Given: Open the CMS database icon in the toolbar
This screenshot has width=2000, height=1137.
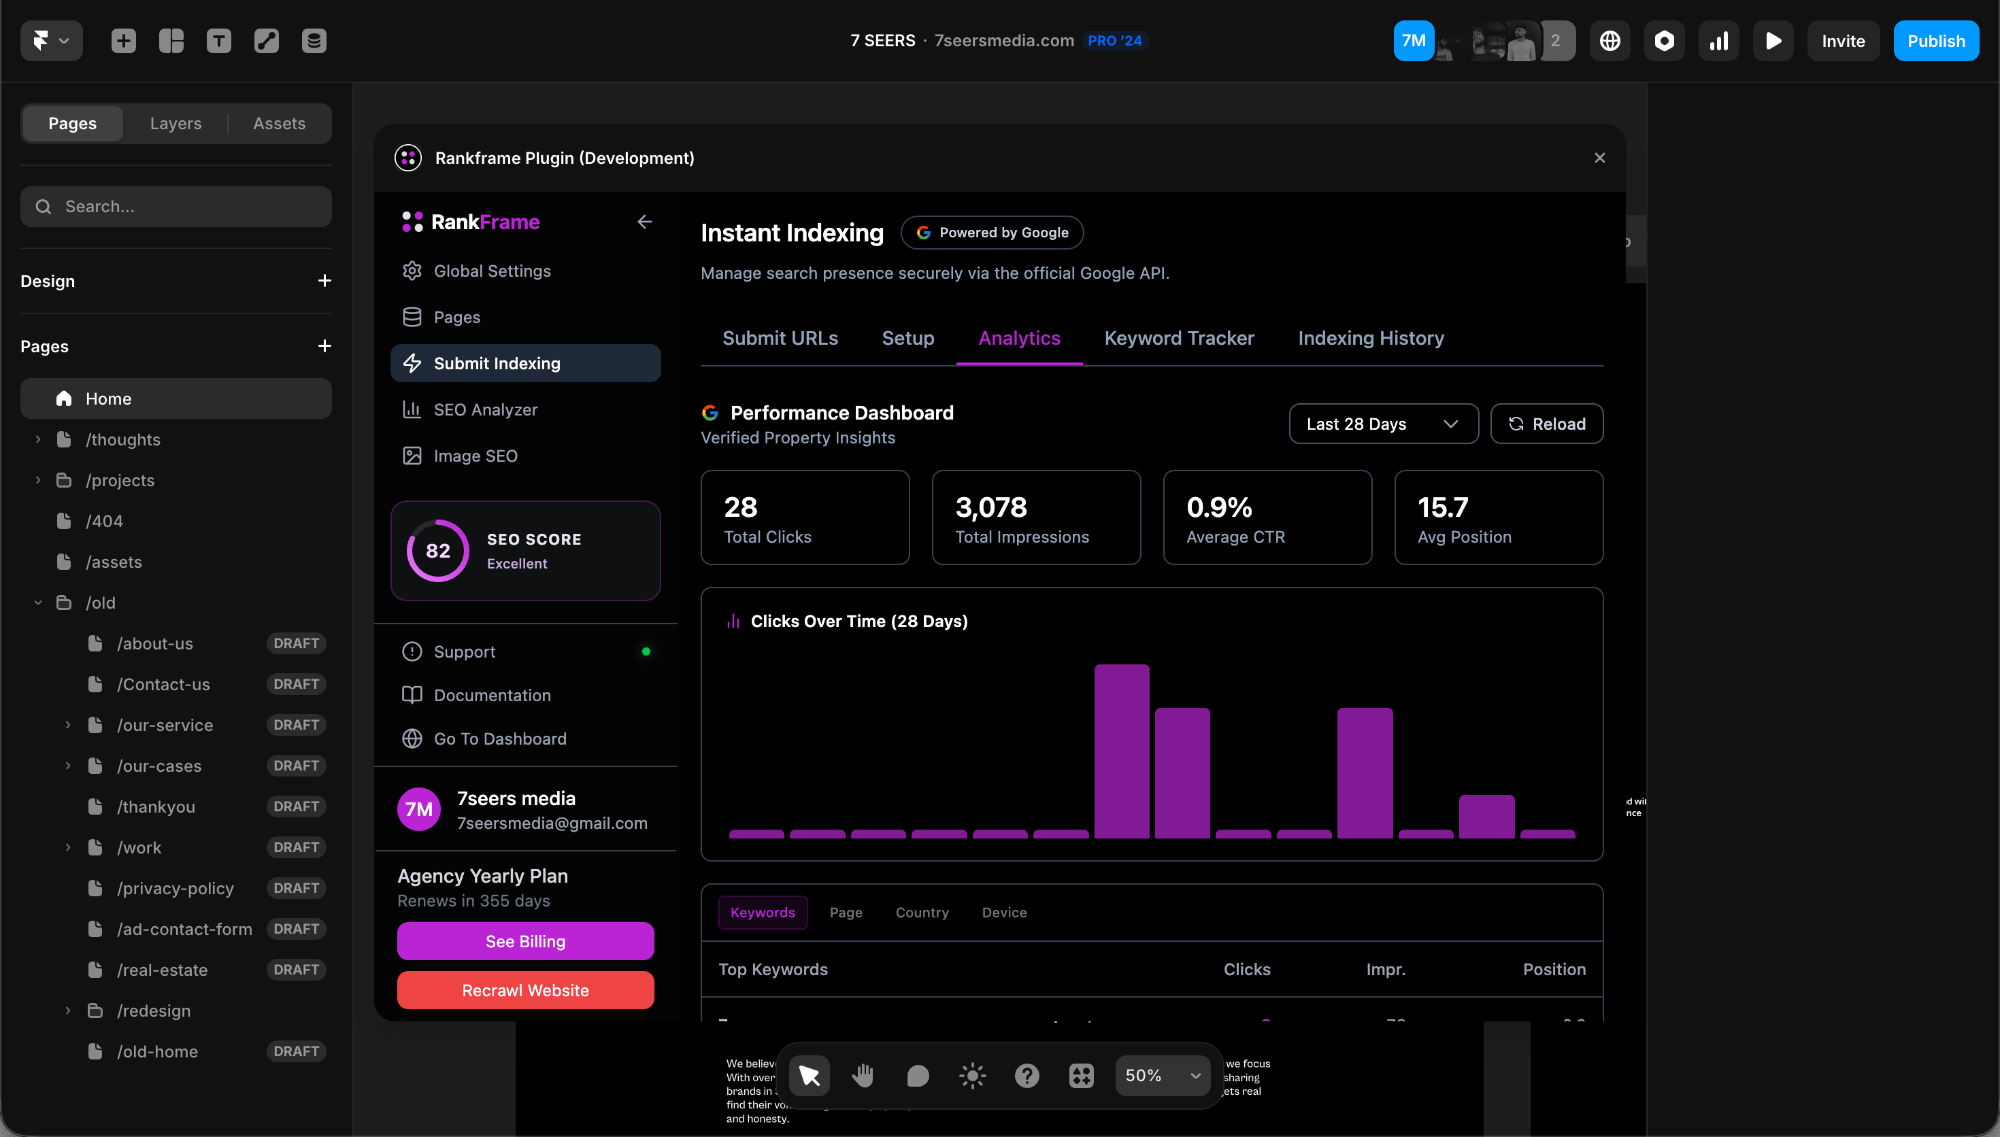Looking at the screenshot, I should tap(315, 41).
